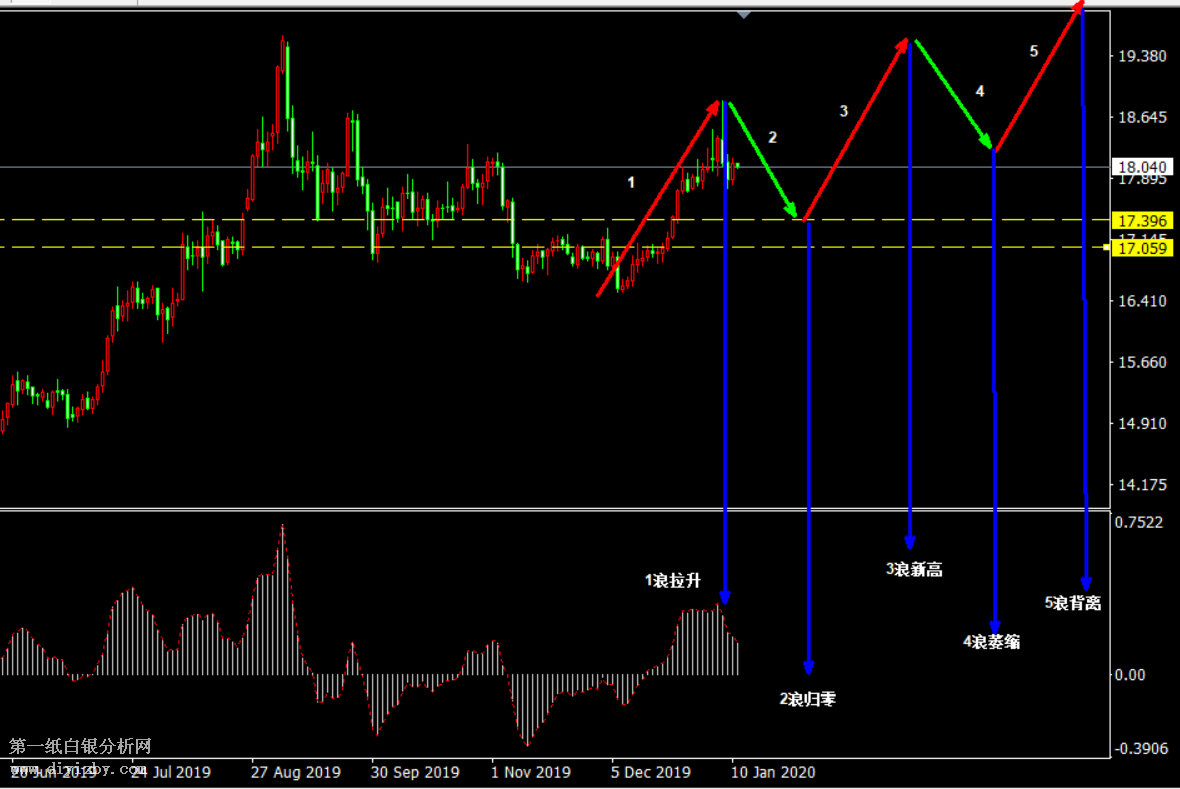Select the wave number 2 label

[x=771, y=137]
